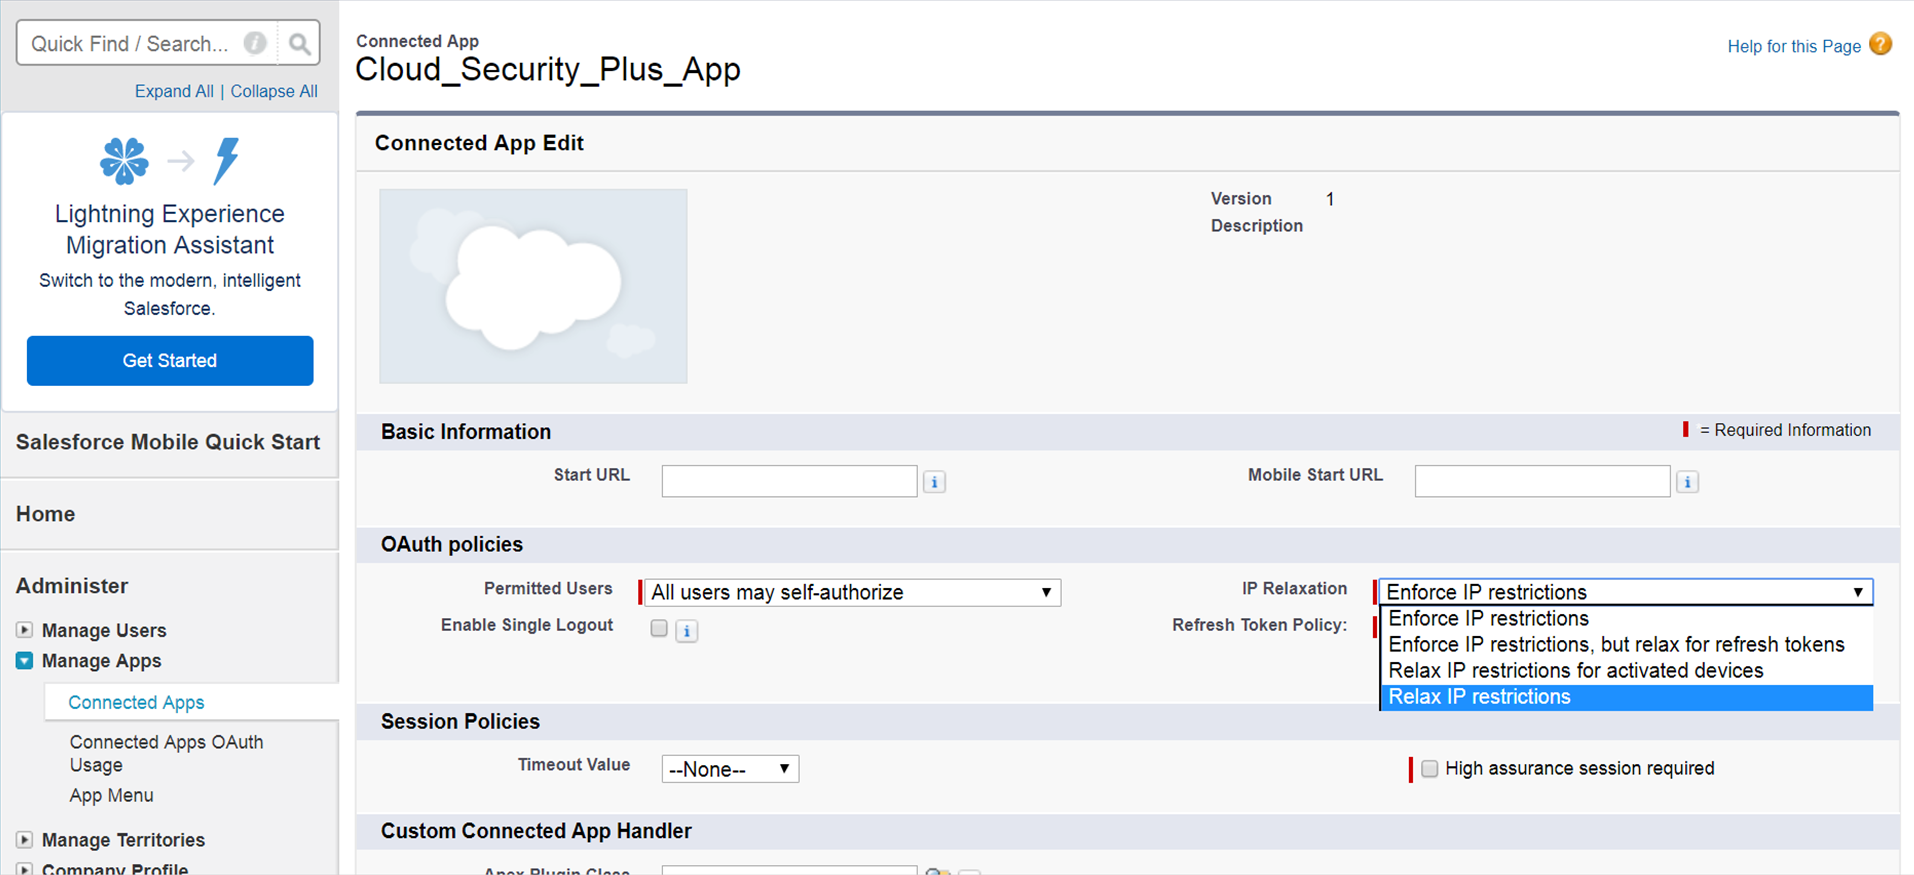1914x875 pixels.
Task: Go to the Home sidebar item
Action: tap(46, 514)
